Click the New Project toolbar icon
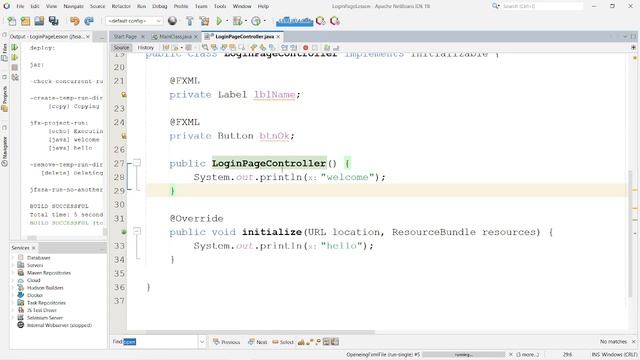Screen dimensions: 640x360 25,21
